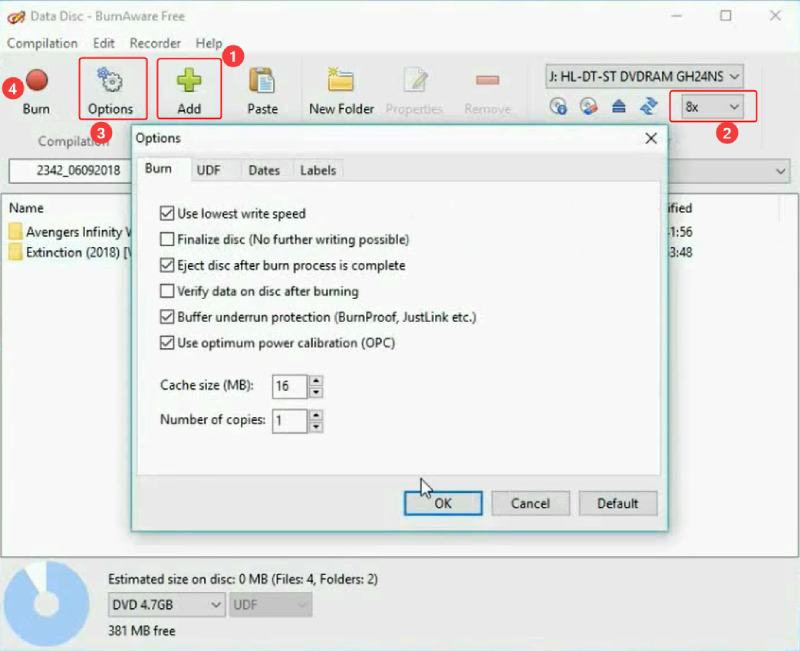Screen dimensions: 800x651
Task: Click the disabled Properties icon
Action: pyautogui.click(x=415, y=80)
